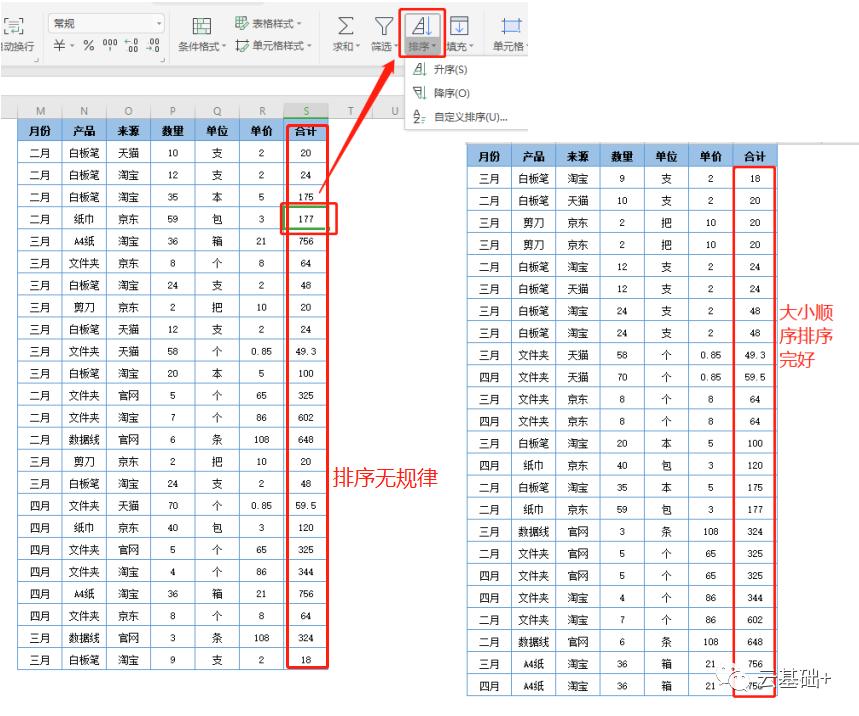
Task: Click the increase decimal icon
Action: click(x=132, y=46)
